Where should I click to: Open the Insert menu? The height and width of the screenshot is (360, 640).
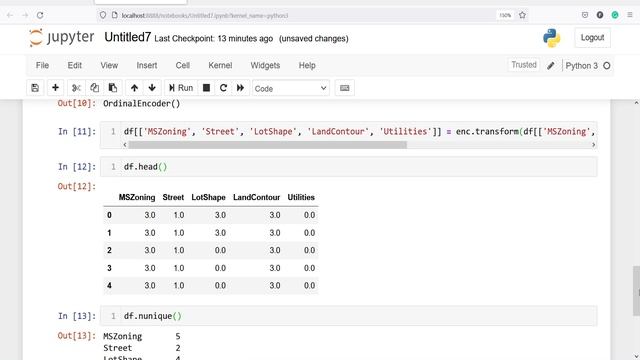coord(147,65)
